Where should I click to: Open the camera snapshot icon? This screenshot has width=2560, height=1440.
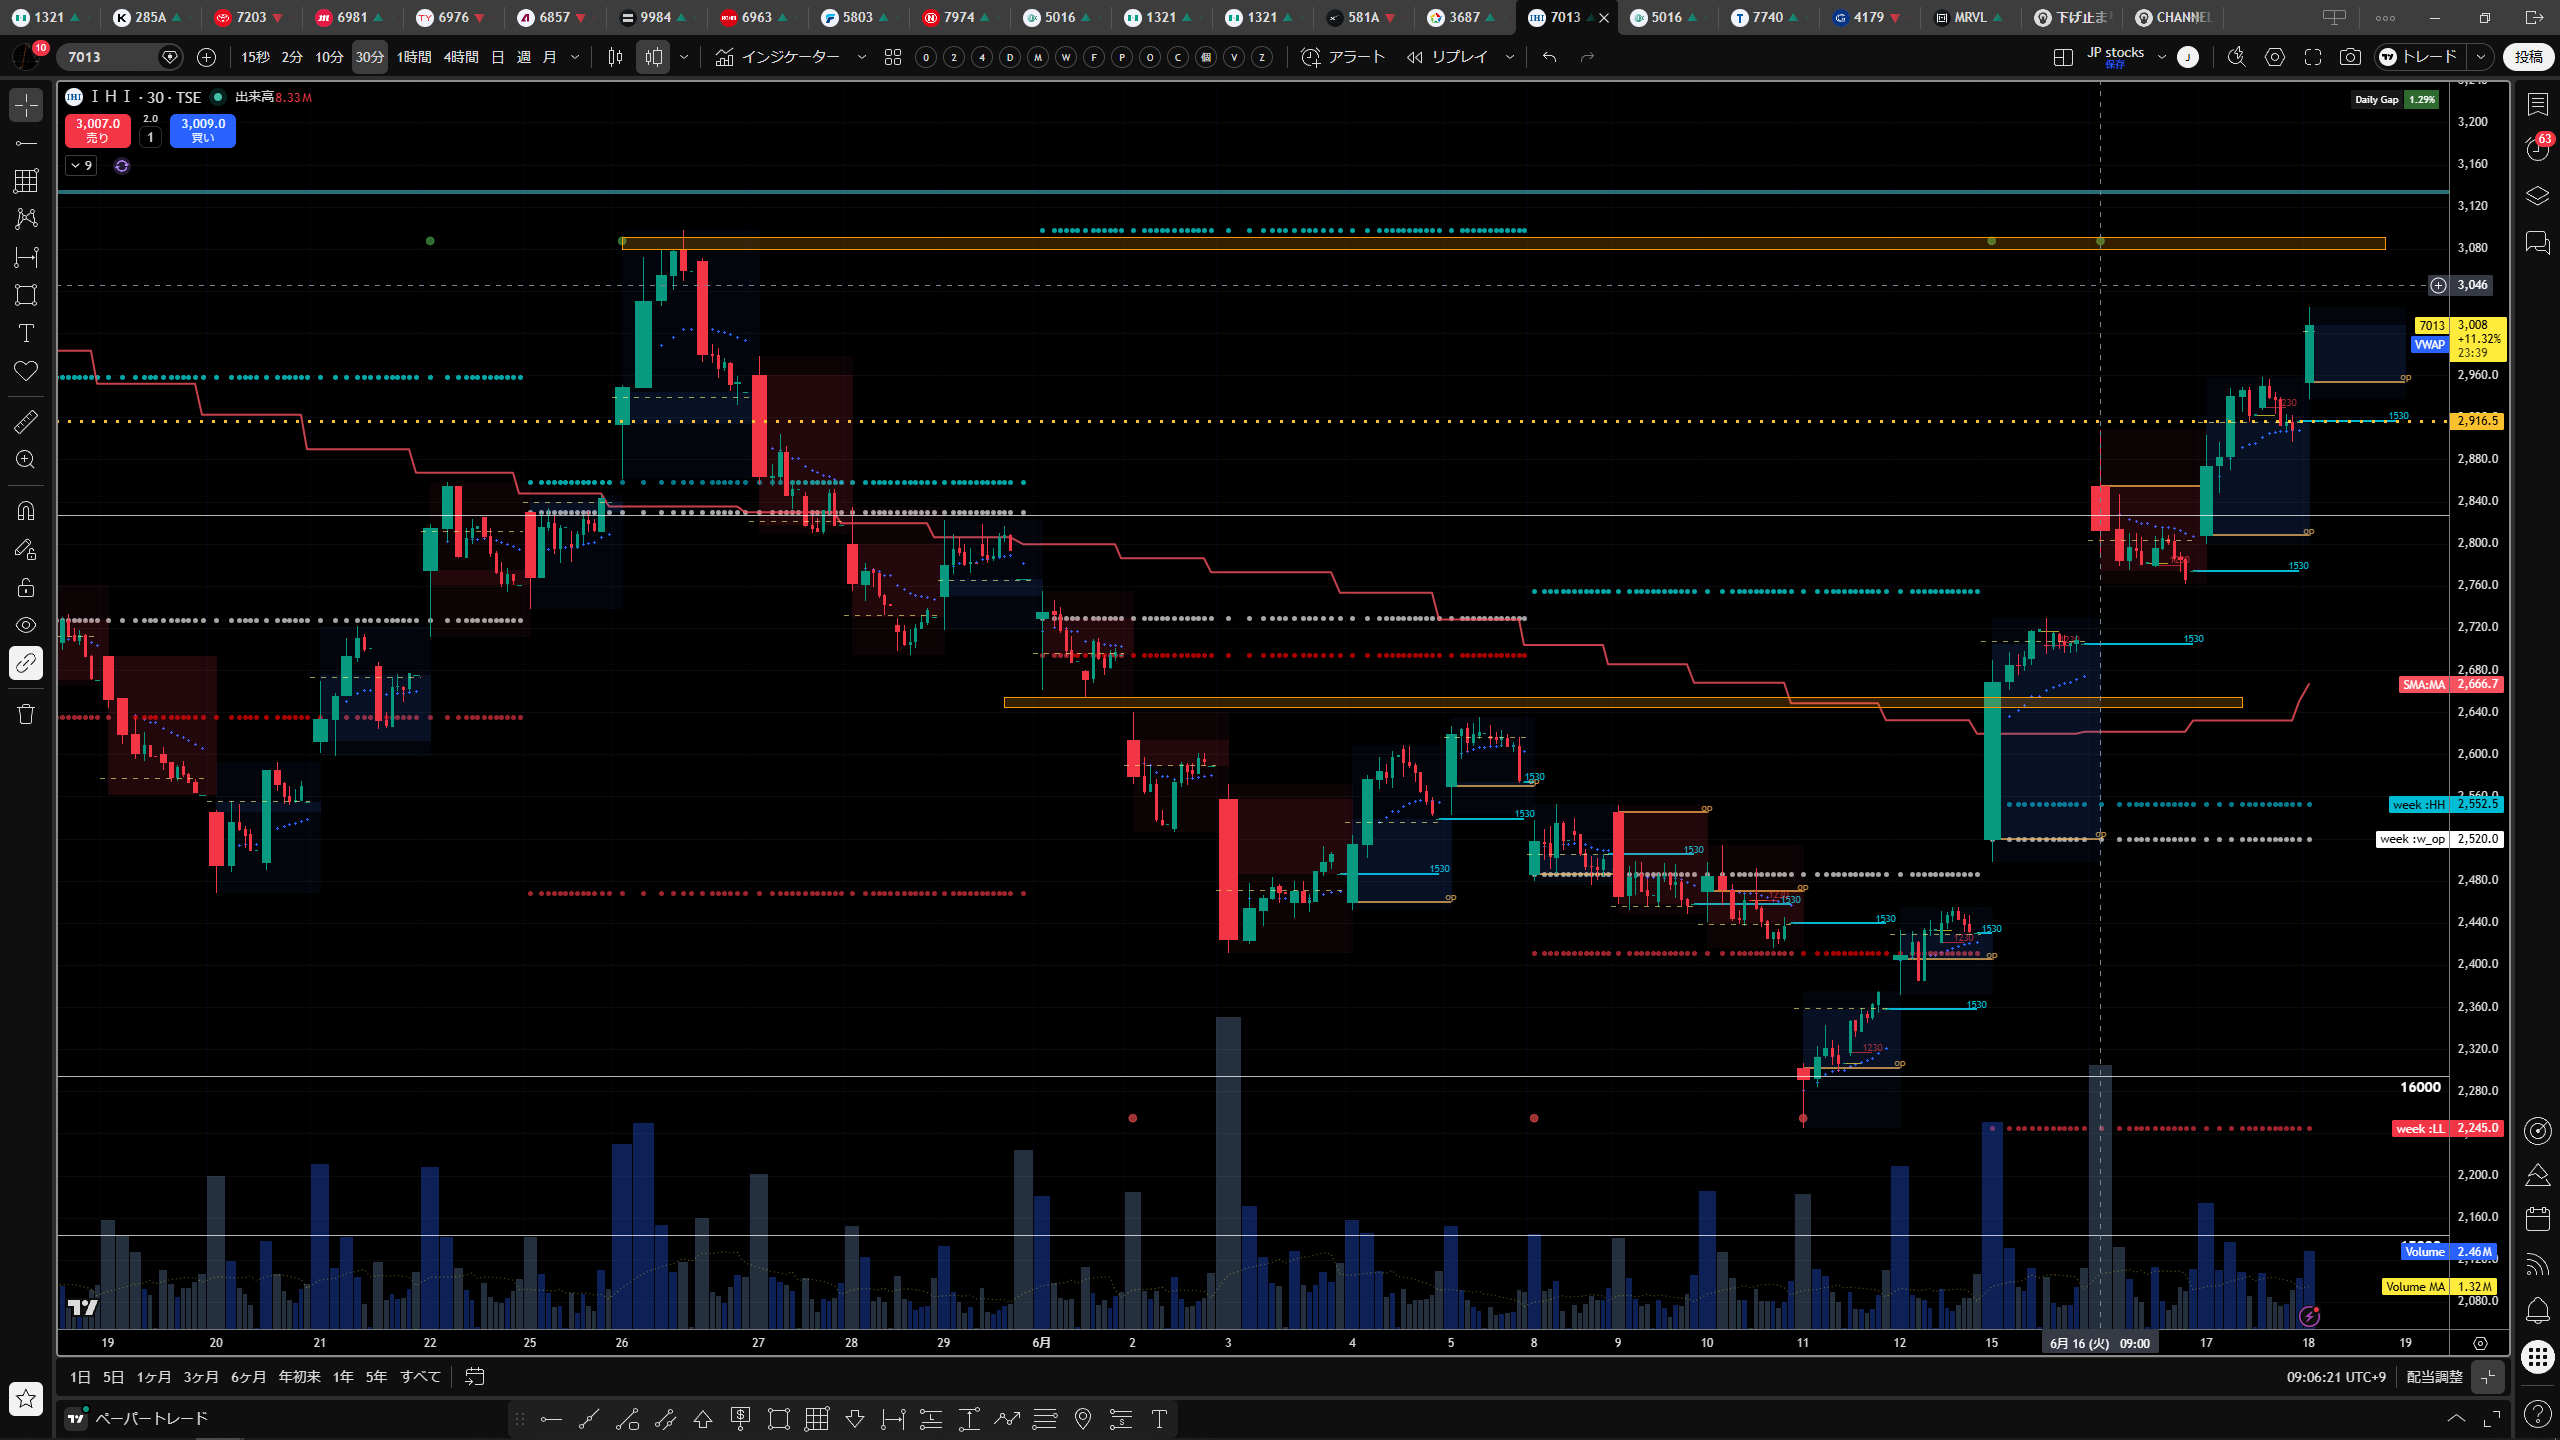tap(2350, 57)
